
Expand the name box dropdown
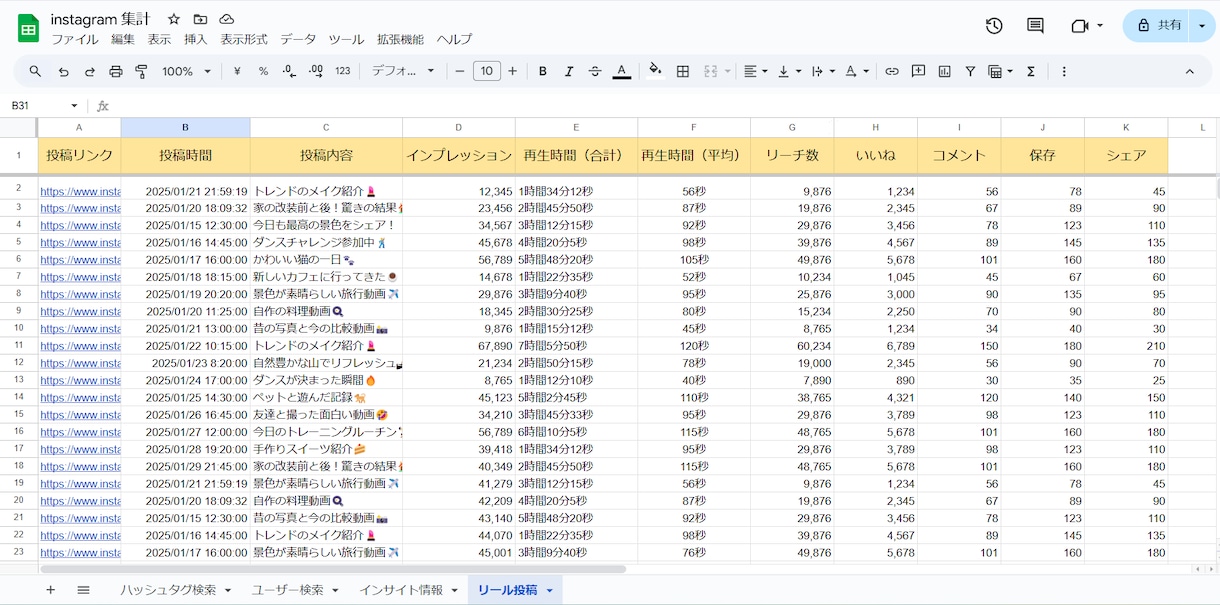[74, 106]
